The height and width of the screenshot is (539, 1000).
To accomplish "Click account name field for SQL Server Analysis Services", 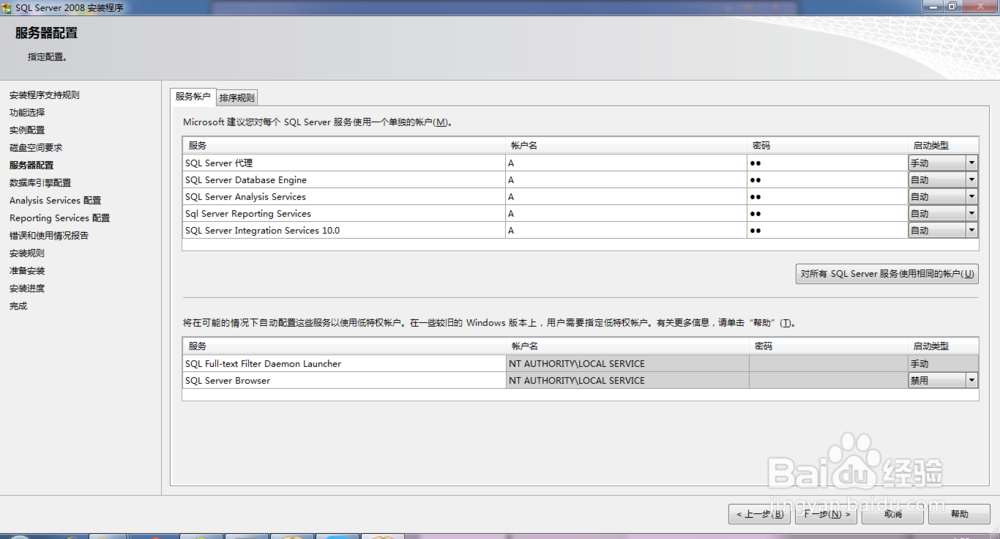I will [x=626, y=196].
